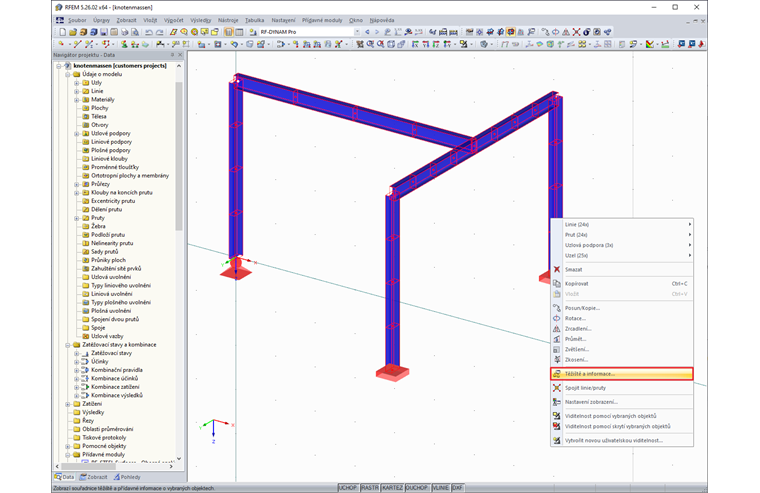The height and width of the screenshot is (493, 760).
Task: Collapse the Údaje o modelu tree node
Action: (68, 75)
